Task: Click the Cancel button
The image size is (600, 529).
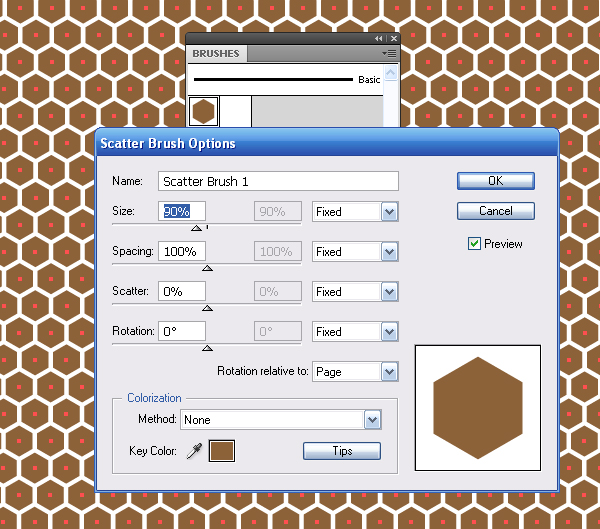Action: 496,211
